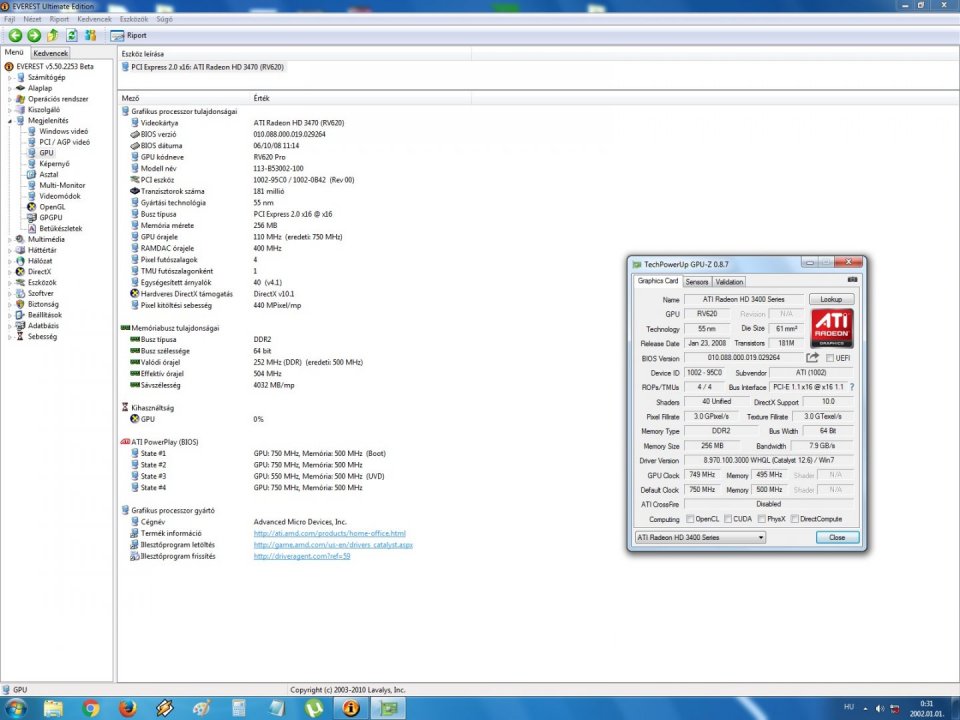Click the BIOS Version field in GPU-Z
The height and width of the screenshot is (720, 960).
[743, 358]
